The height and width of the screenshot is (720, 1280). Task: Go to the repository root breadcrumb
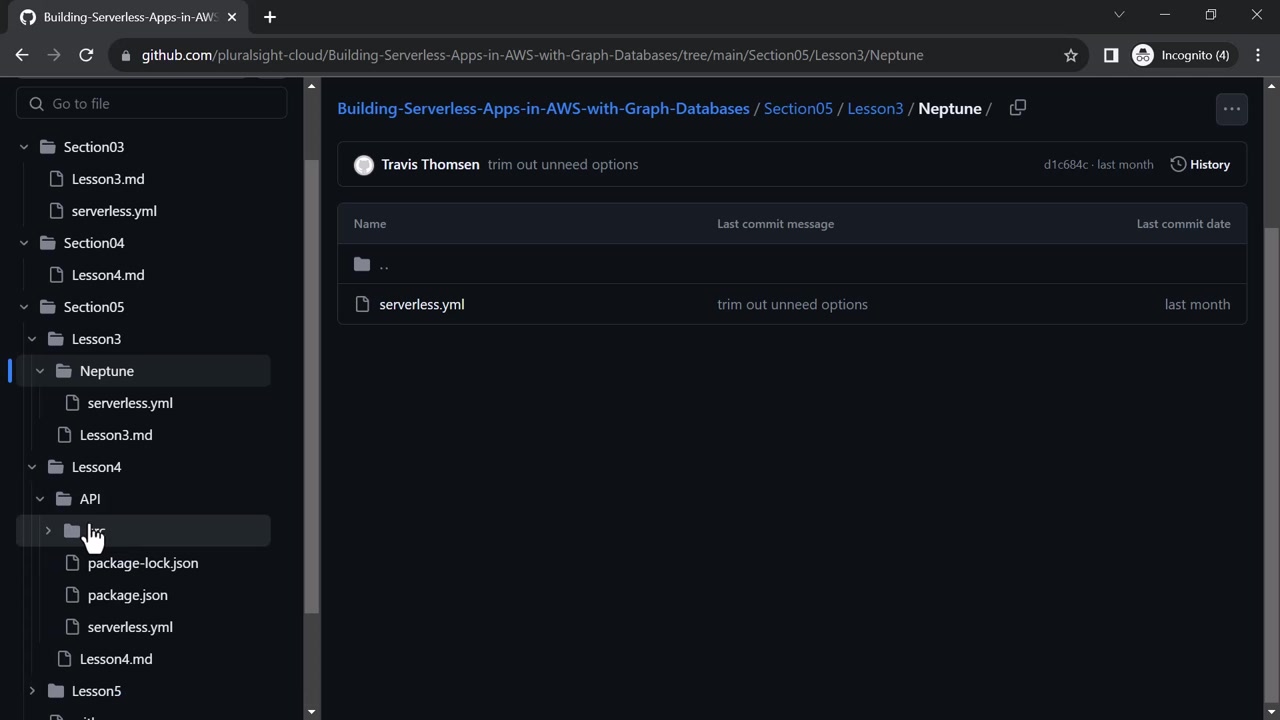tap(543, 108)
